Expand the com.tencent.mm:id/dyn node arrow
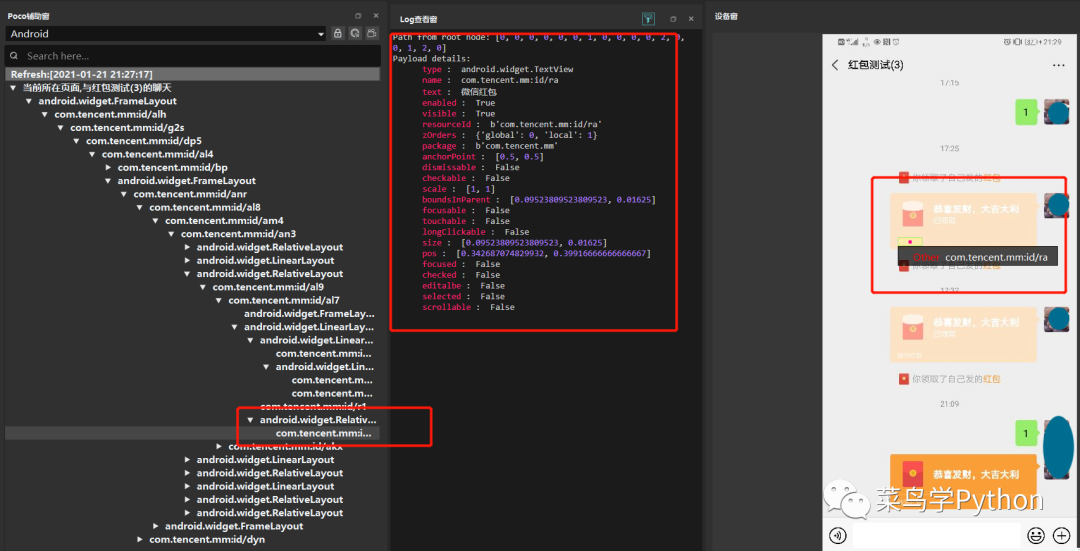 (x=140, y=539)
